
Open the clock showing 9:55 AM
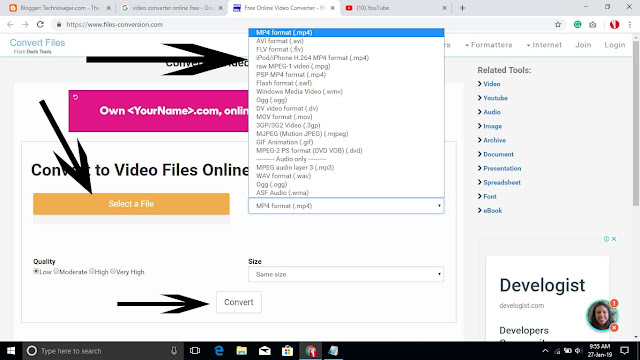click(600, 351)
